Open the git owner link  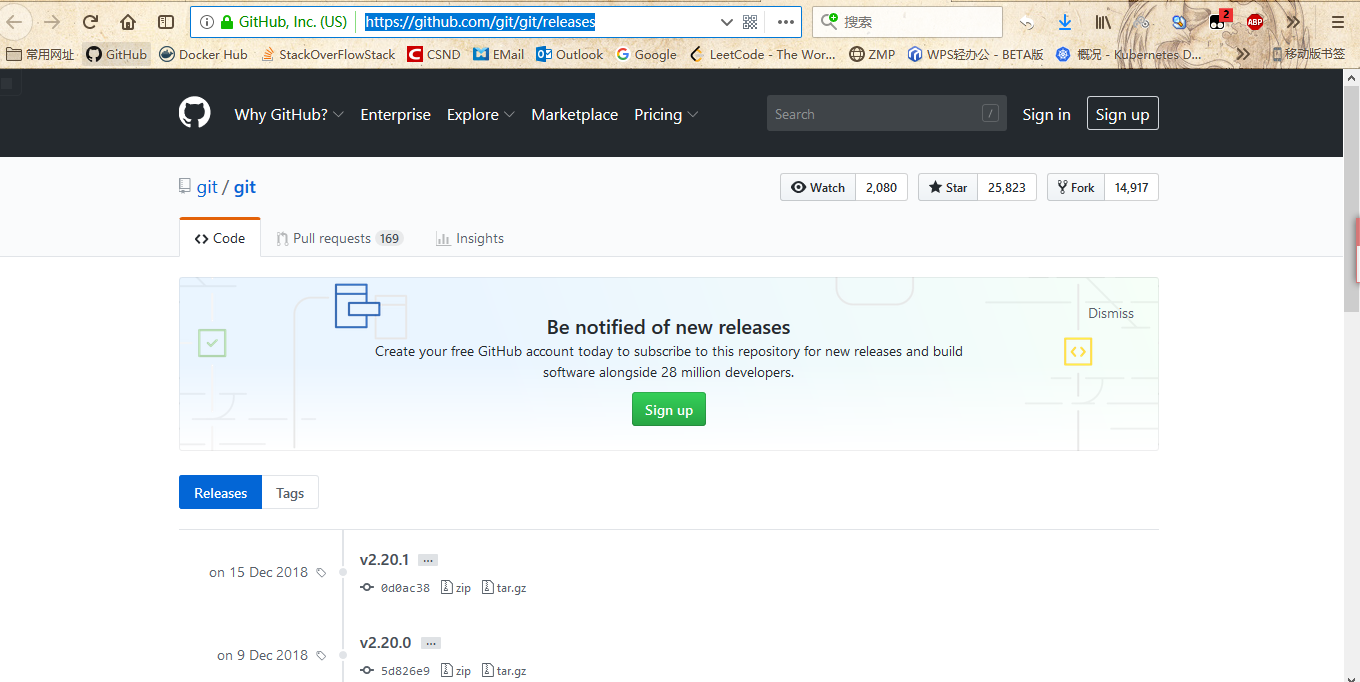pyautogui.click(x=207, y=187)
